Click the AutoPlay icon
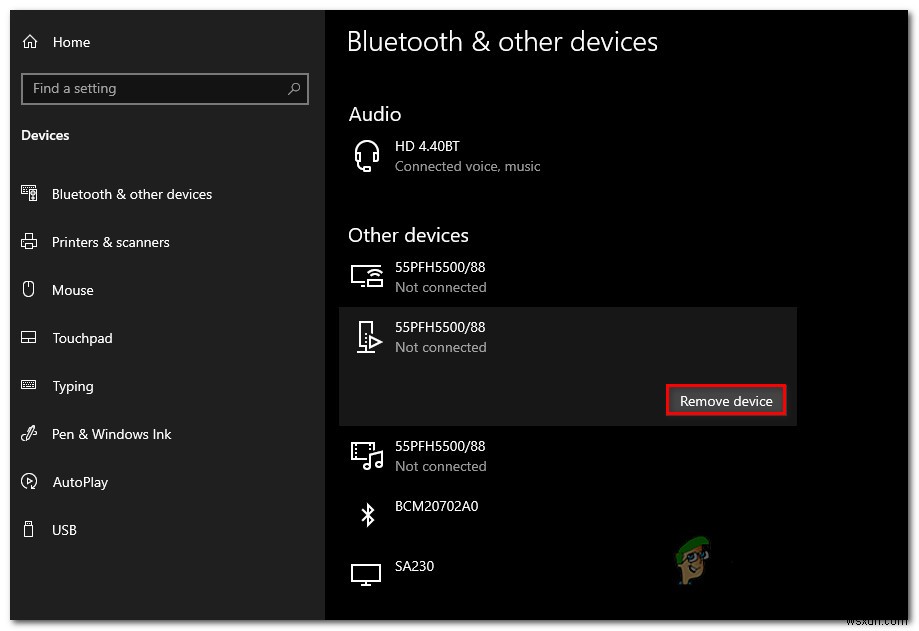This screenshot has width=919, height=631. pyautogui.click(x=28, y=482)
